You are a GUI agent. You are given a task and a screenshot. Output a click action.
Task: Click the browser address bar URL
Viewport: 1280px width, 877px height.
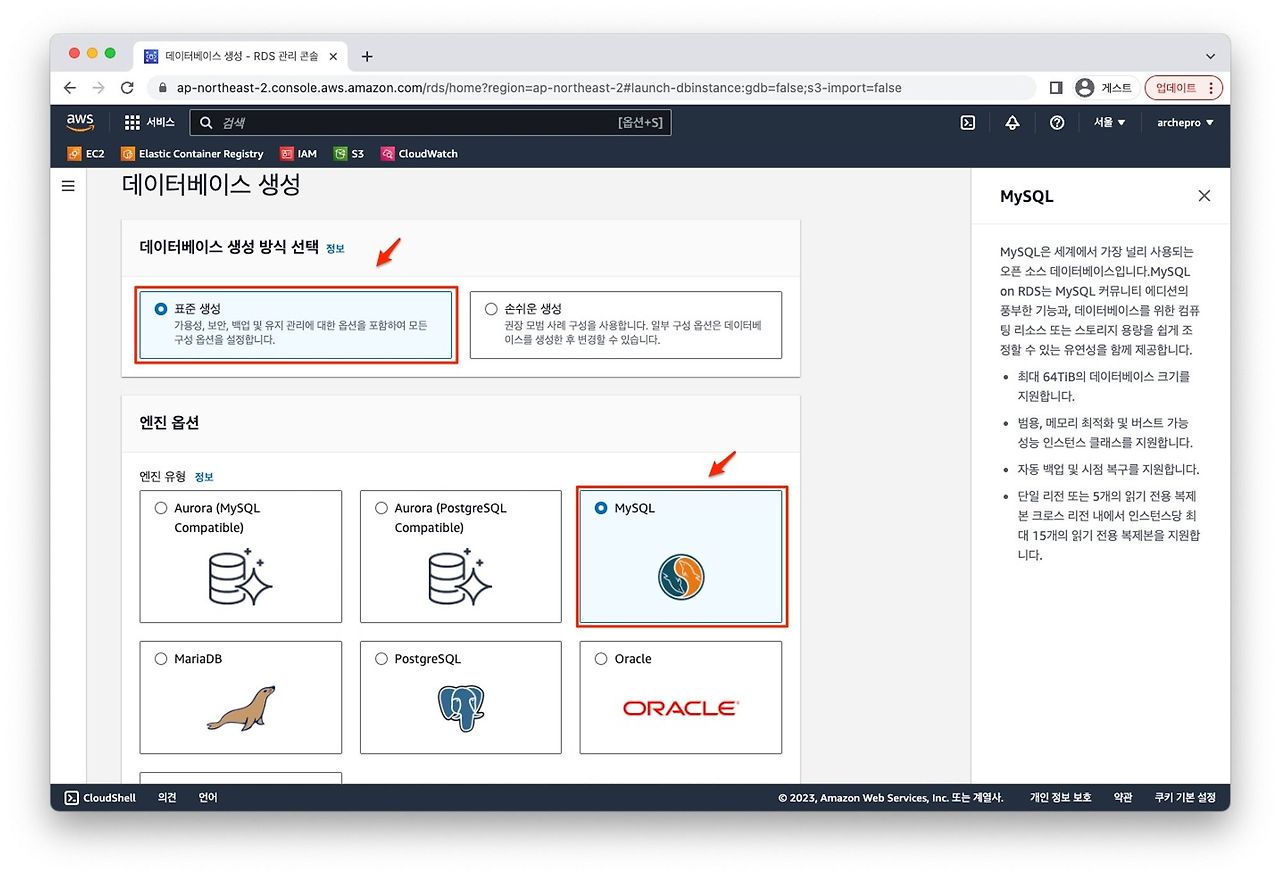[x=539, y=88]
